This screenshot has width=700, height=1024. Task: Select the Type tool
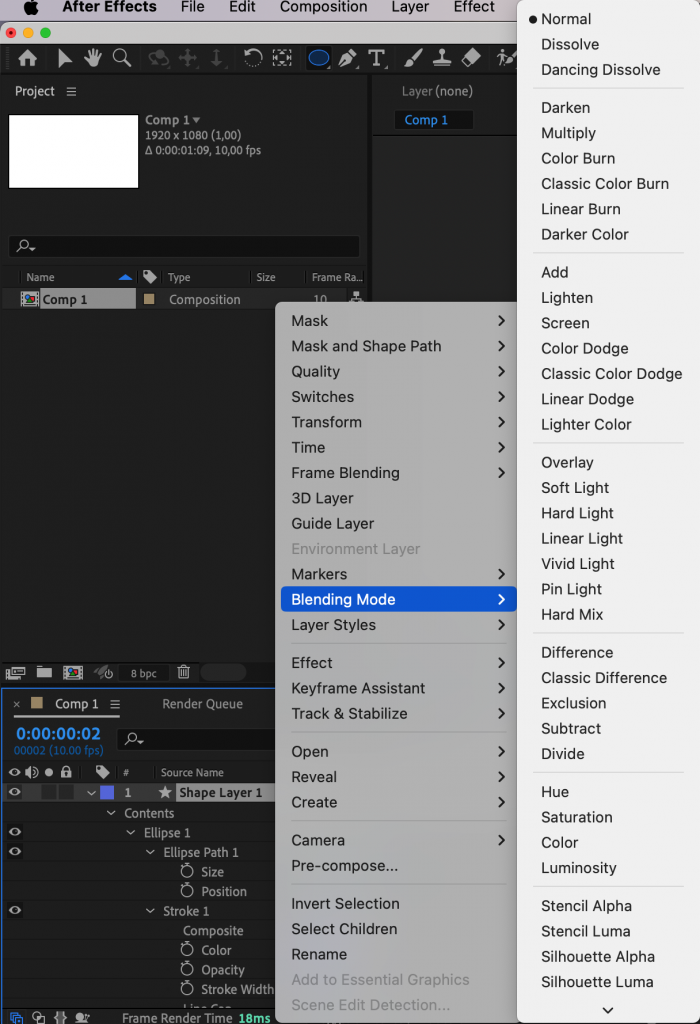pyautogui.click(x=377, y=58)
